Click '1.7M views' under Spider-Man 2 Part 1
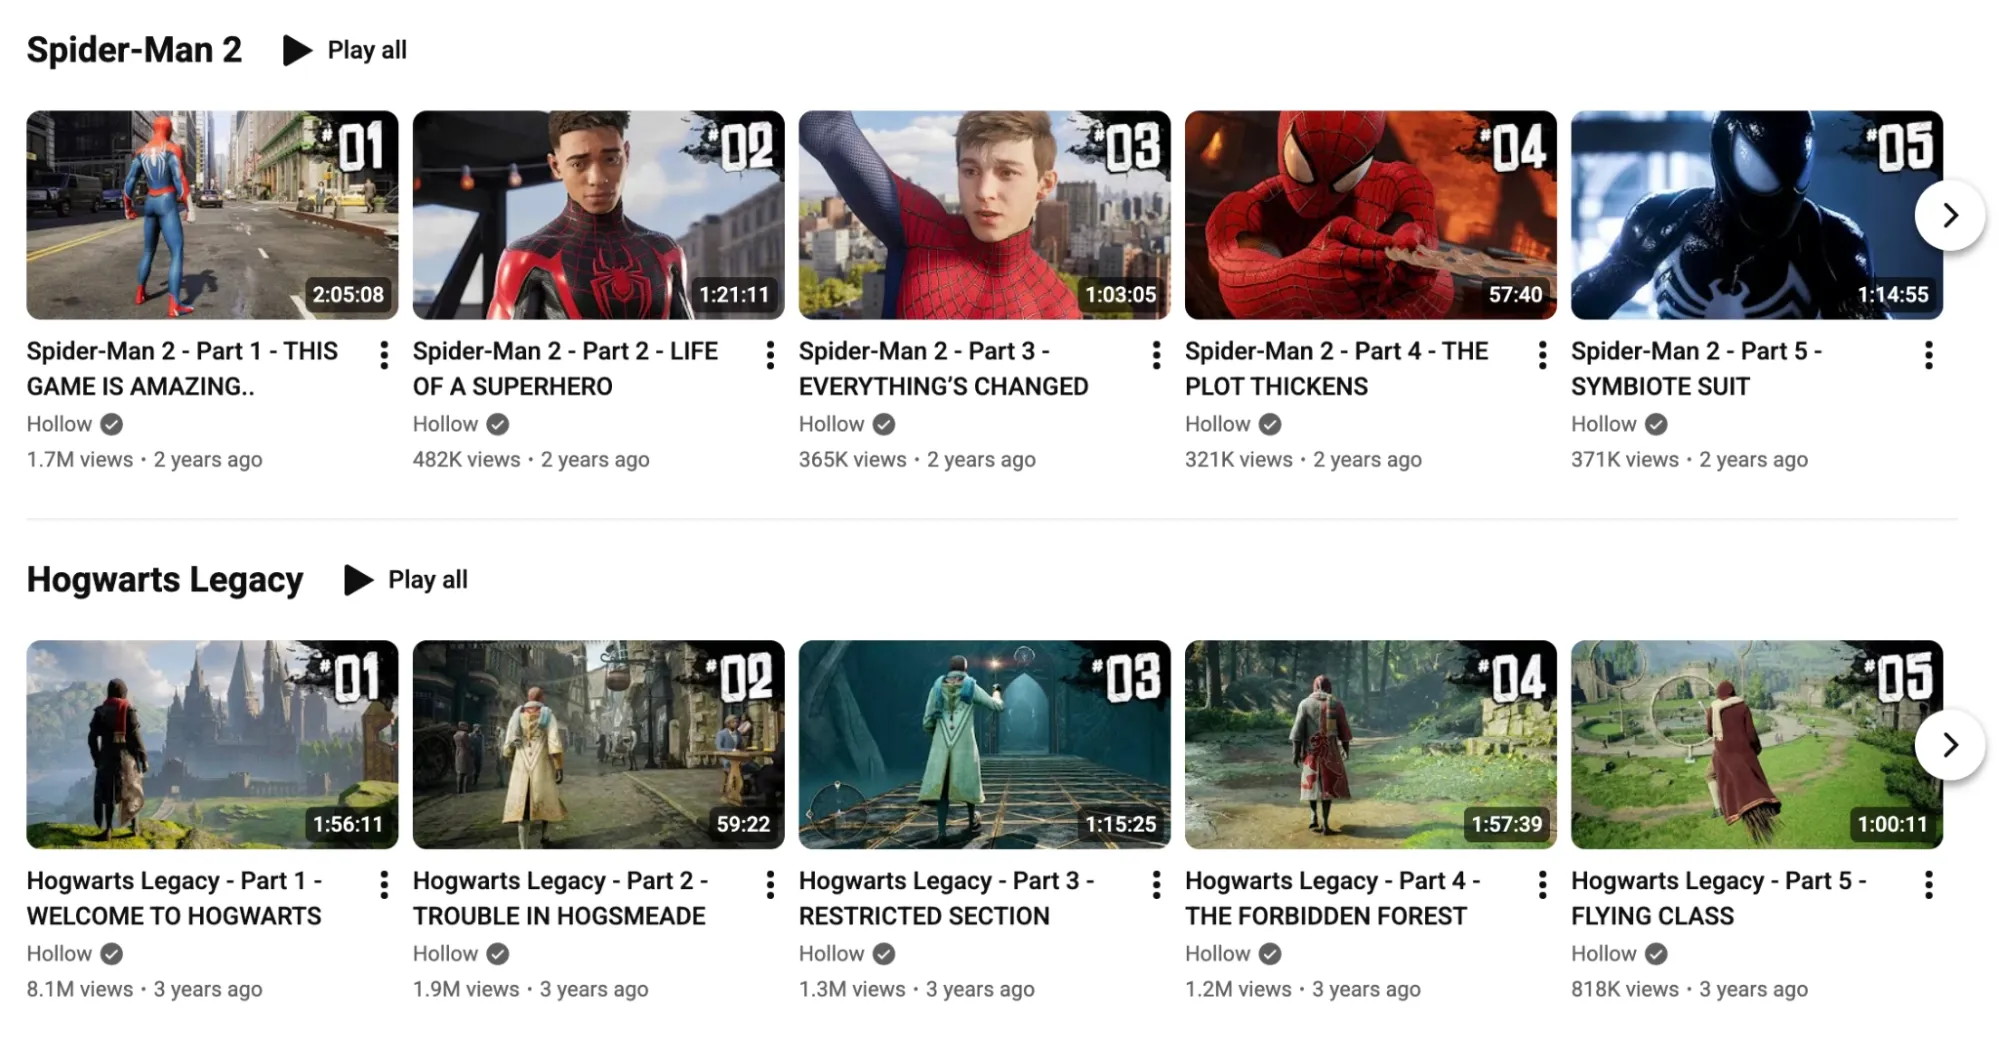The image size is (1999, 1046). [x=80, y=460]
